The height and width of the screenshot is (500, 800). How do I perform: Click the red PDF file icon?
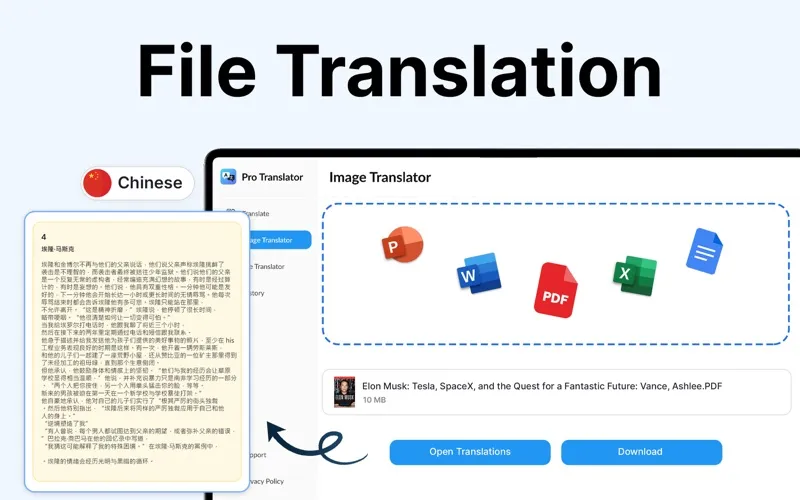click(x=556, y=290)
